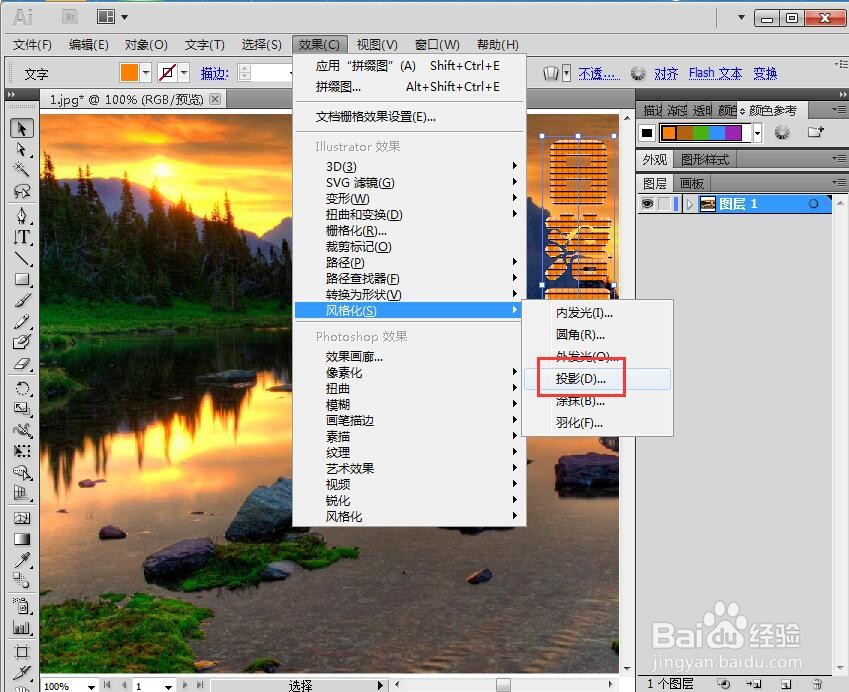
Task: Pick the Magic Wand tool
Action: click(x=20, y=171)
